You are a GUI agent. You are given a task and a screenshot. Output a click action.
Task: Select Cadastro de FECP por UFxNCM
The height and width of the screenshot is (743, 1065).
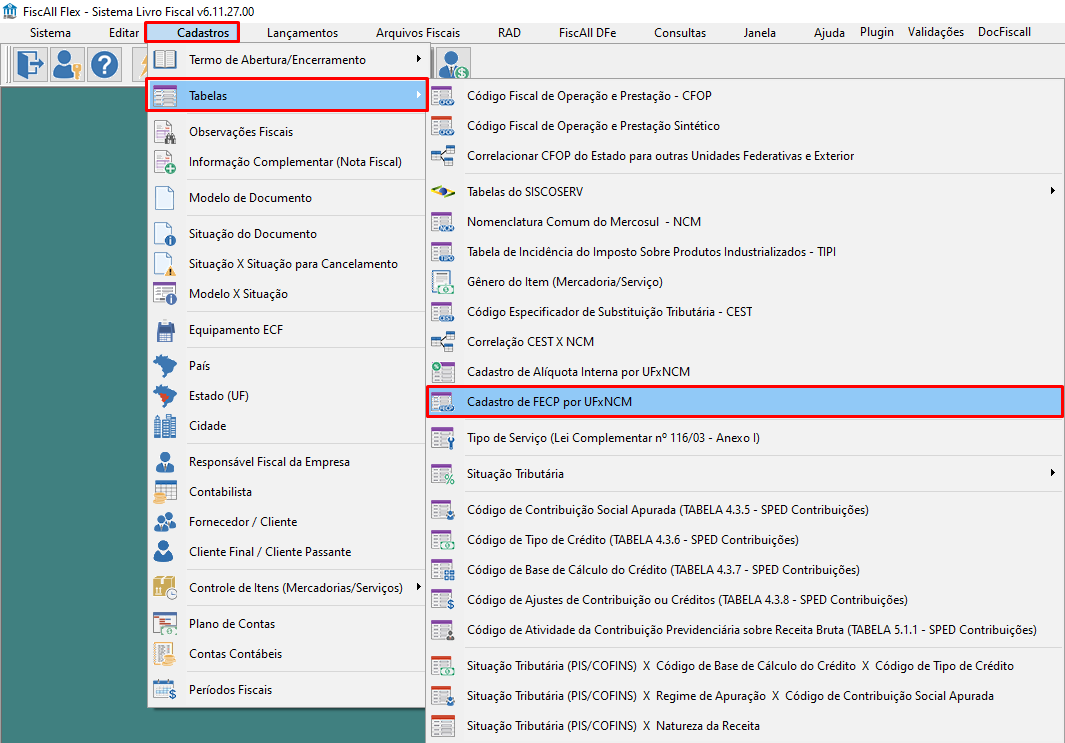[744, 401]
